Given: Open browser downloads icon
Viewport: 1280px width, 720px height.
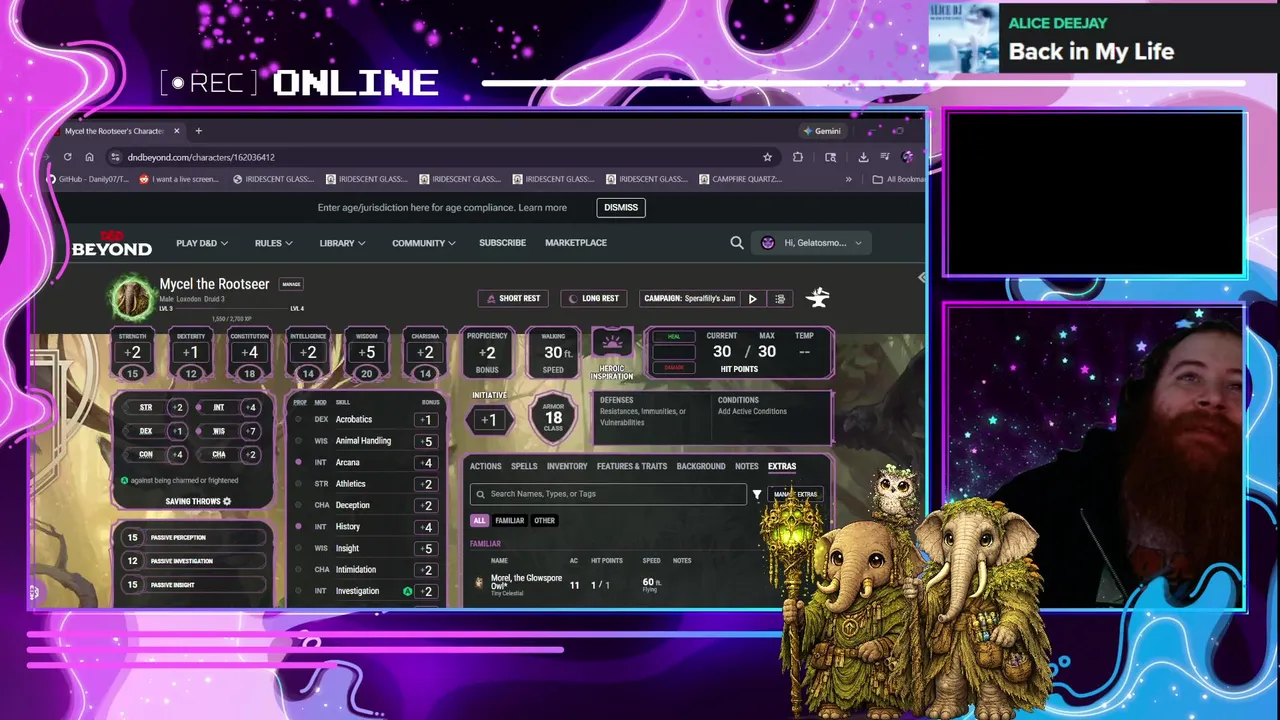Looking at the screenshot, I should click(863, 157).
